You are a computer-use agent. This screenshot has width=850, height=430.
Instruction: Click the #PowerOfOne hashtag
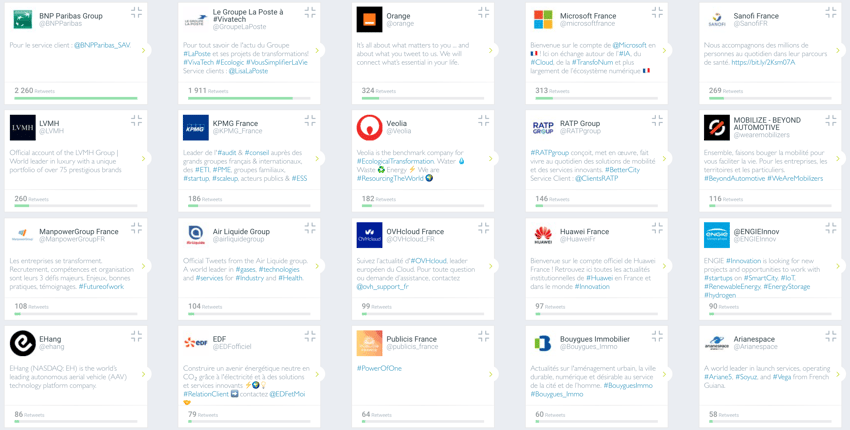(x=379, y=368)
